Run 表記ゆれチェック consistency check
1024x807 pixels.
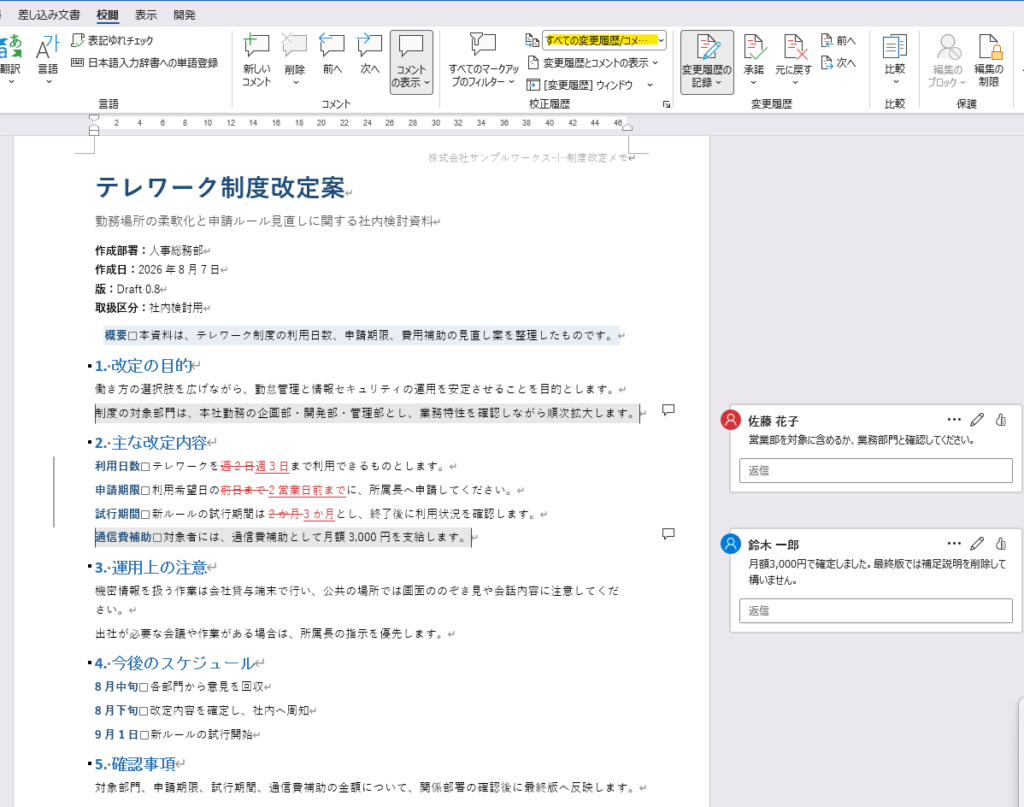112,40
